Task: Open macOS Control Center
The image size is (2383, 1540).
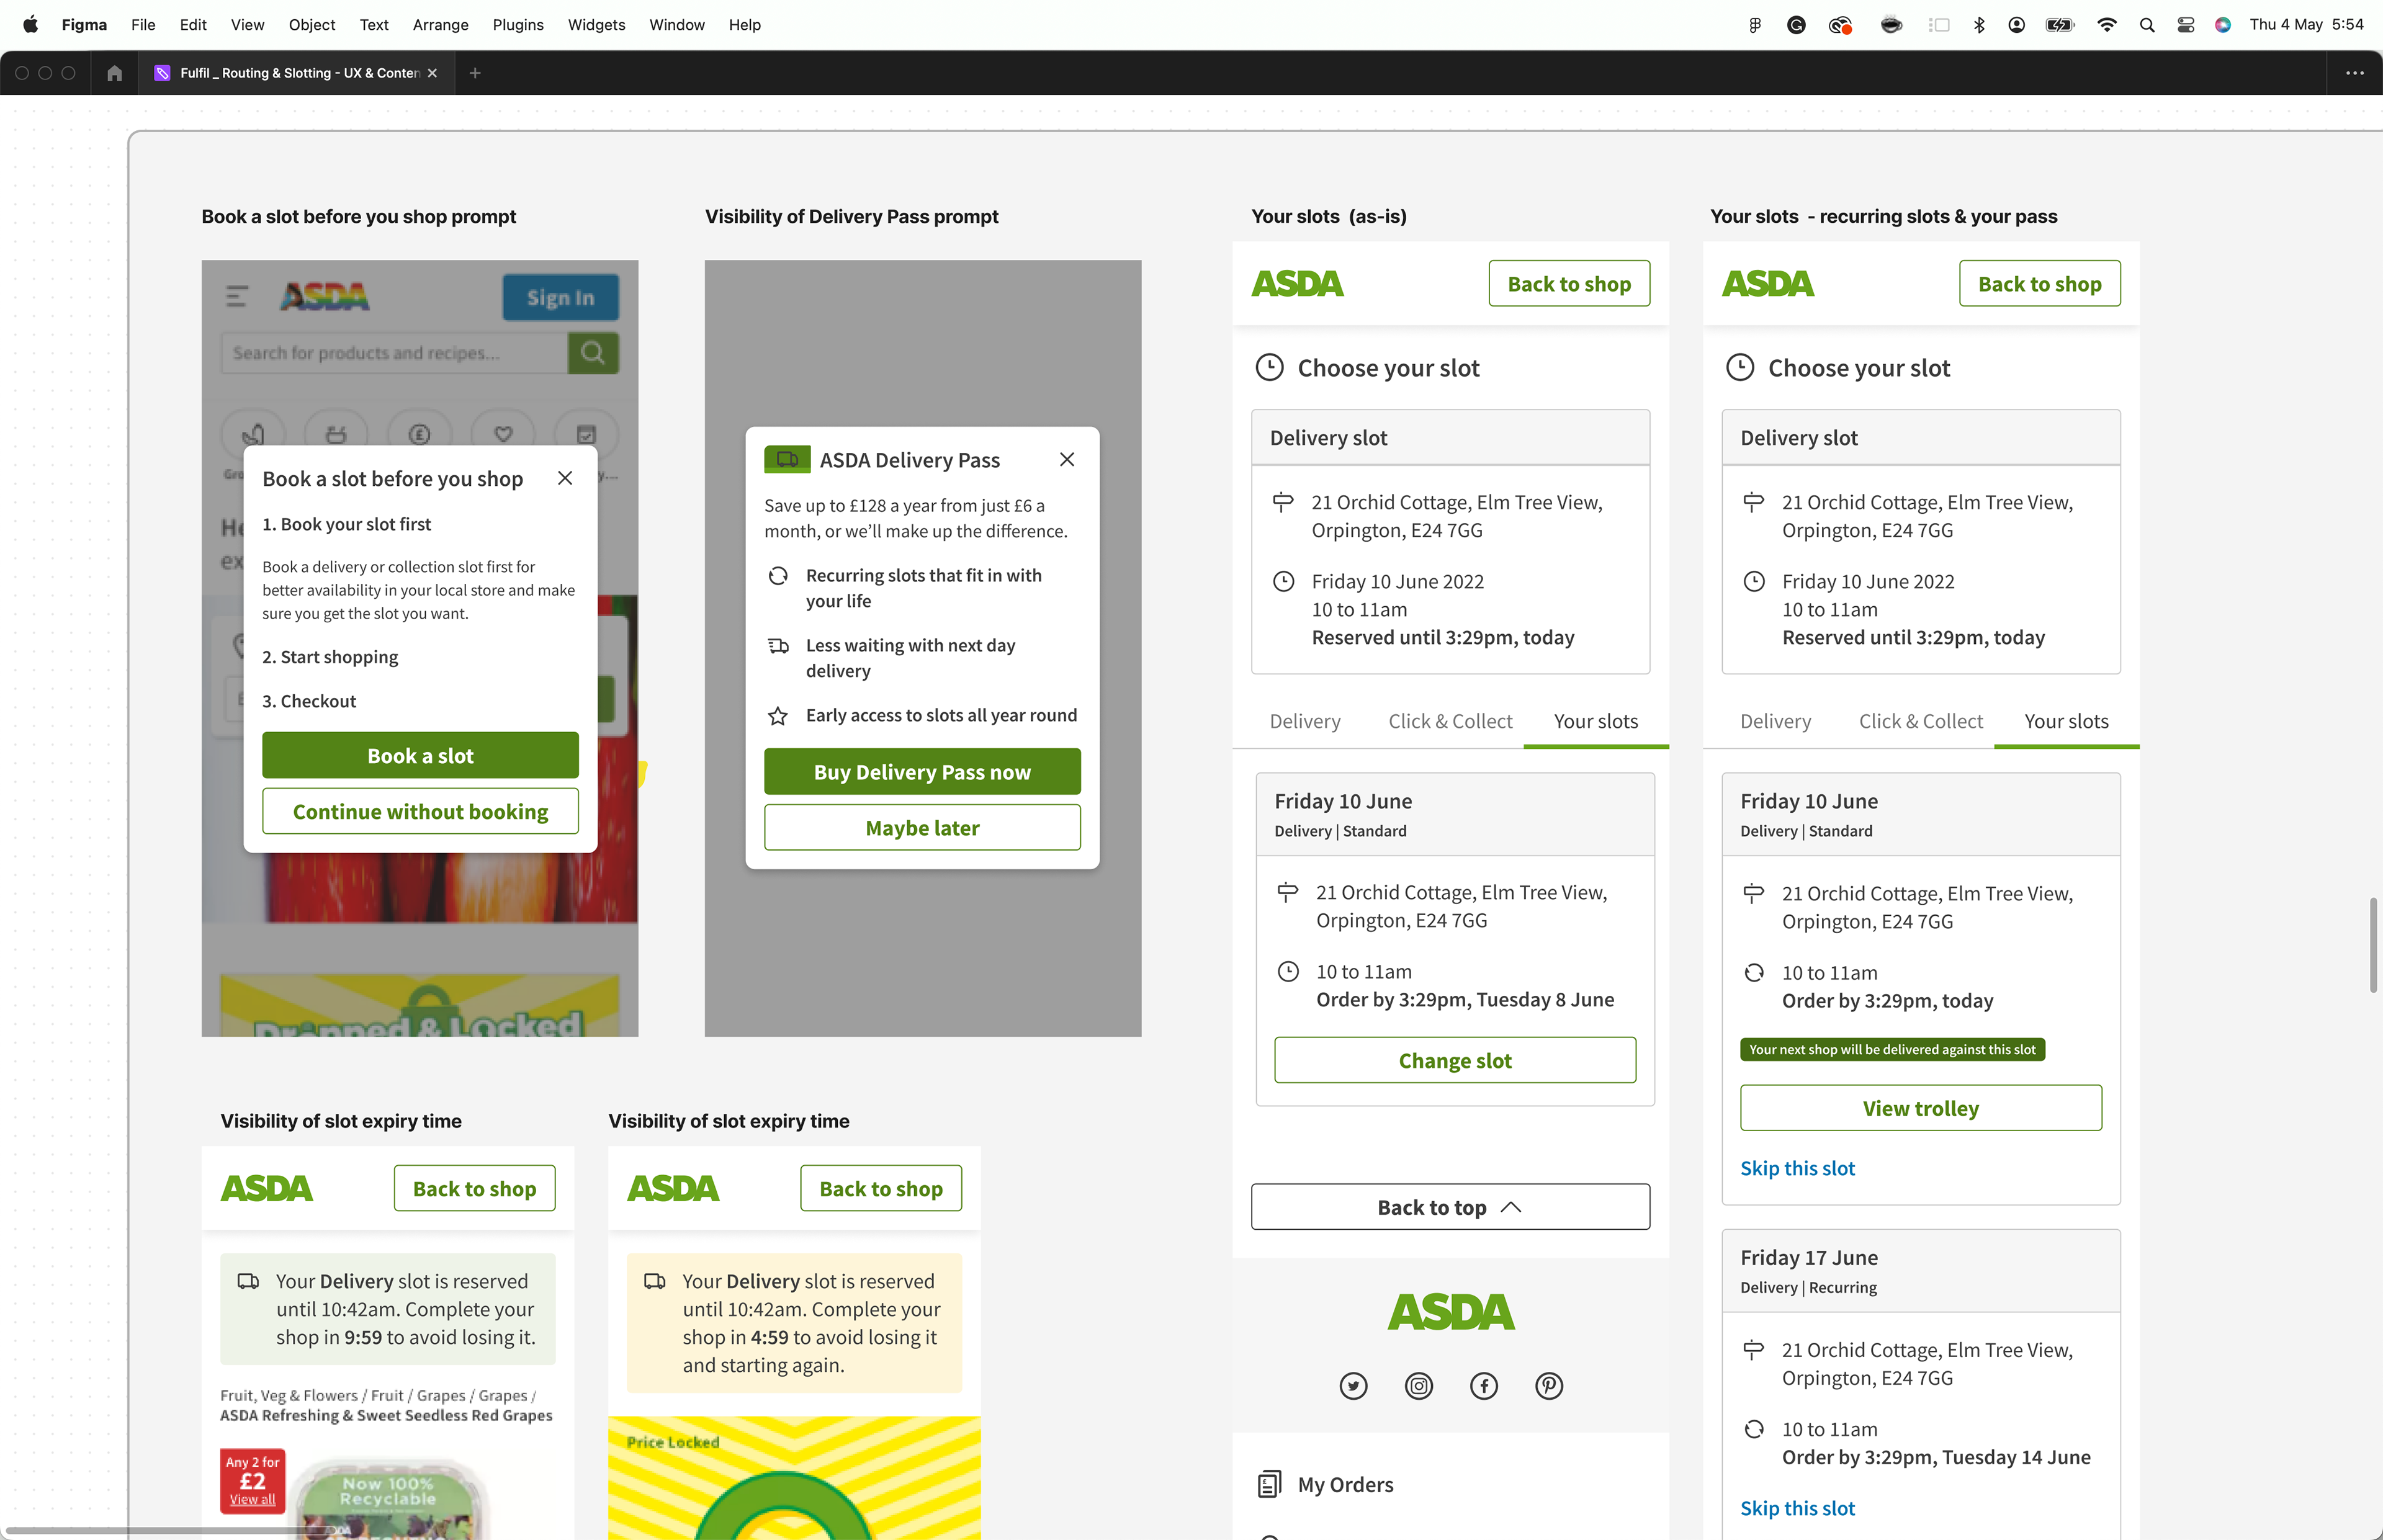Action: (x=2185, y=25)
